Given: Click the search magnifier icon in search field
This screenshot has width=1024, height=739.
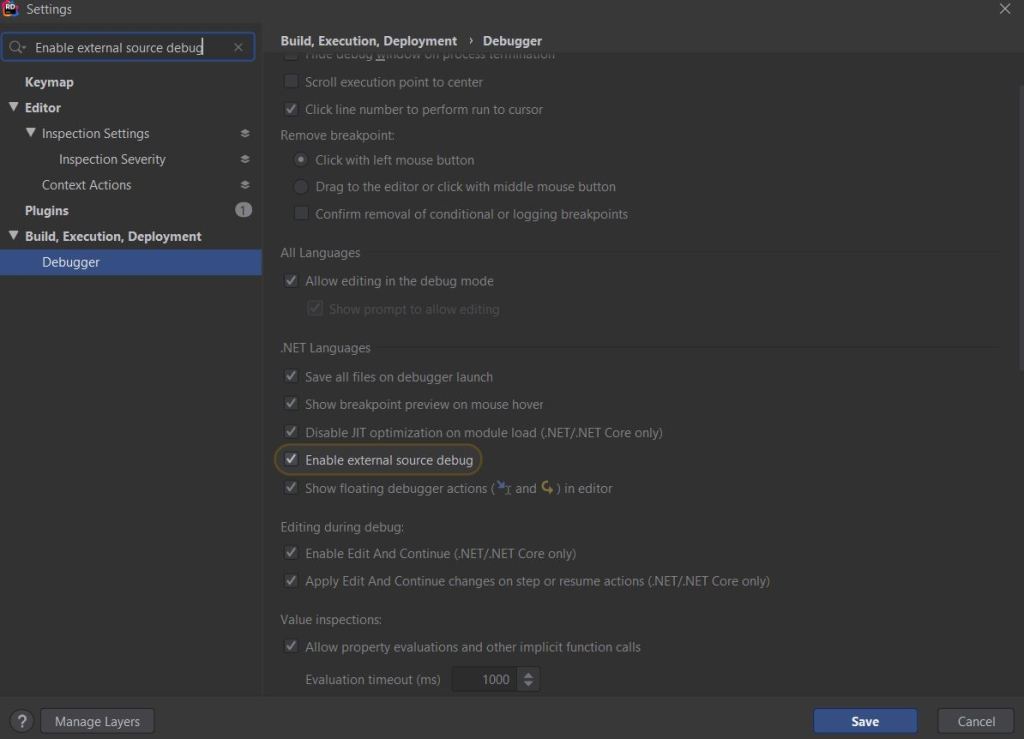Looking at the screenshot, I should click(17, 47).
